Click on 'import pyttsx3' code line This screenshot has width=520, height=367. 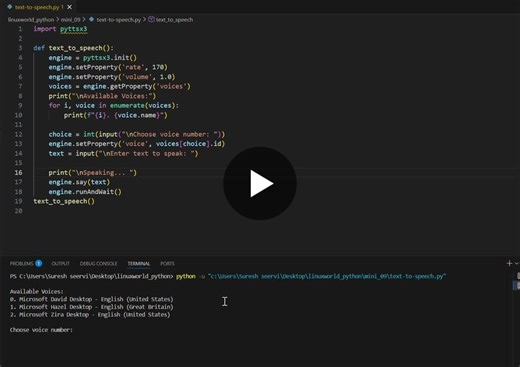[60, 29]
